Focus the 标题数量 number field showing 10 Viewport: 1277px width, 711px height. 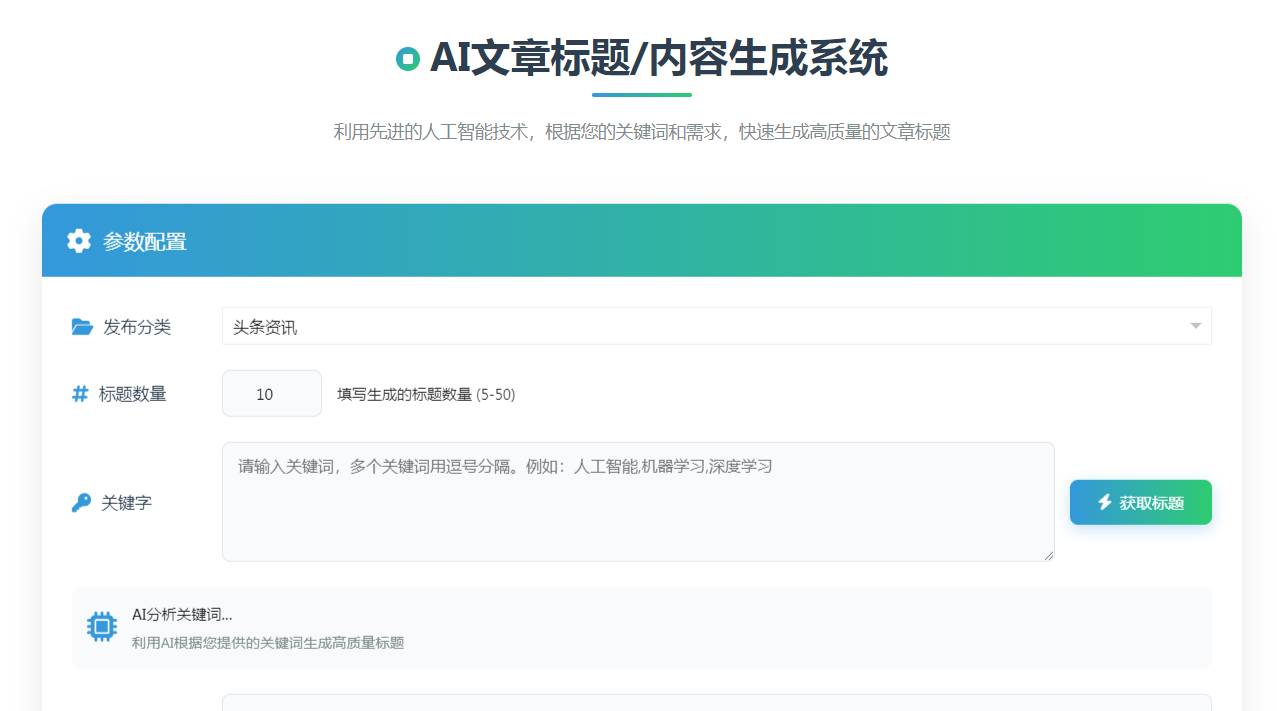[x=271, y=394]
